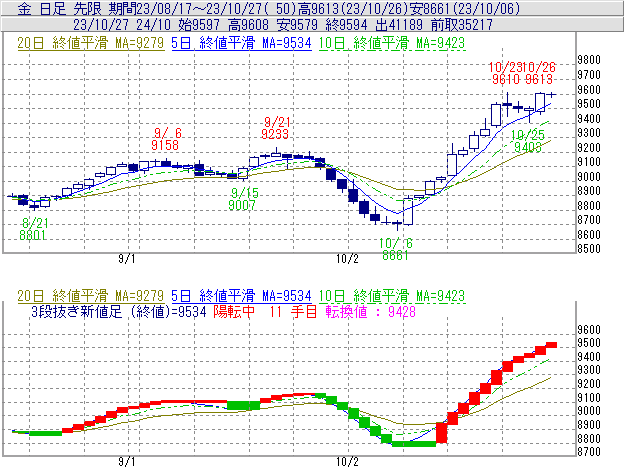Screen dimensions: 624x475
Task: Click the 5日 終値平滑 MA=9534 legend in upper chart
Action: click(241, 43)
